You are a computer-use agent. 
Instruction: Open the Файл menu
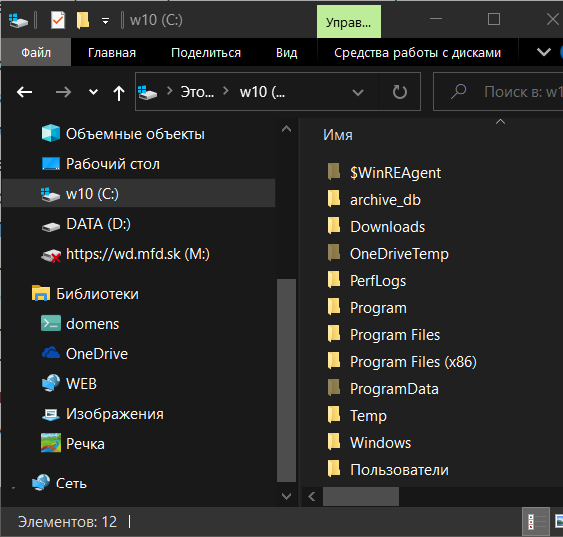point(36,52)
